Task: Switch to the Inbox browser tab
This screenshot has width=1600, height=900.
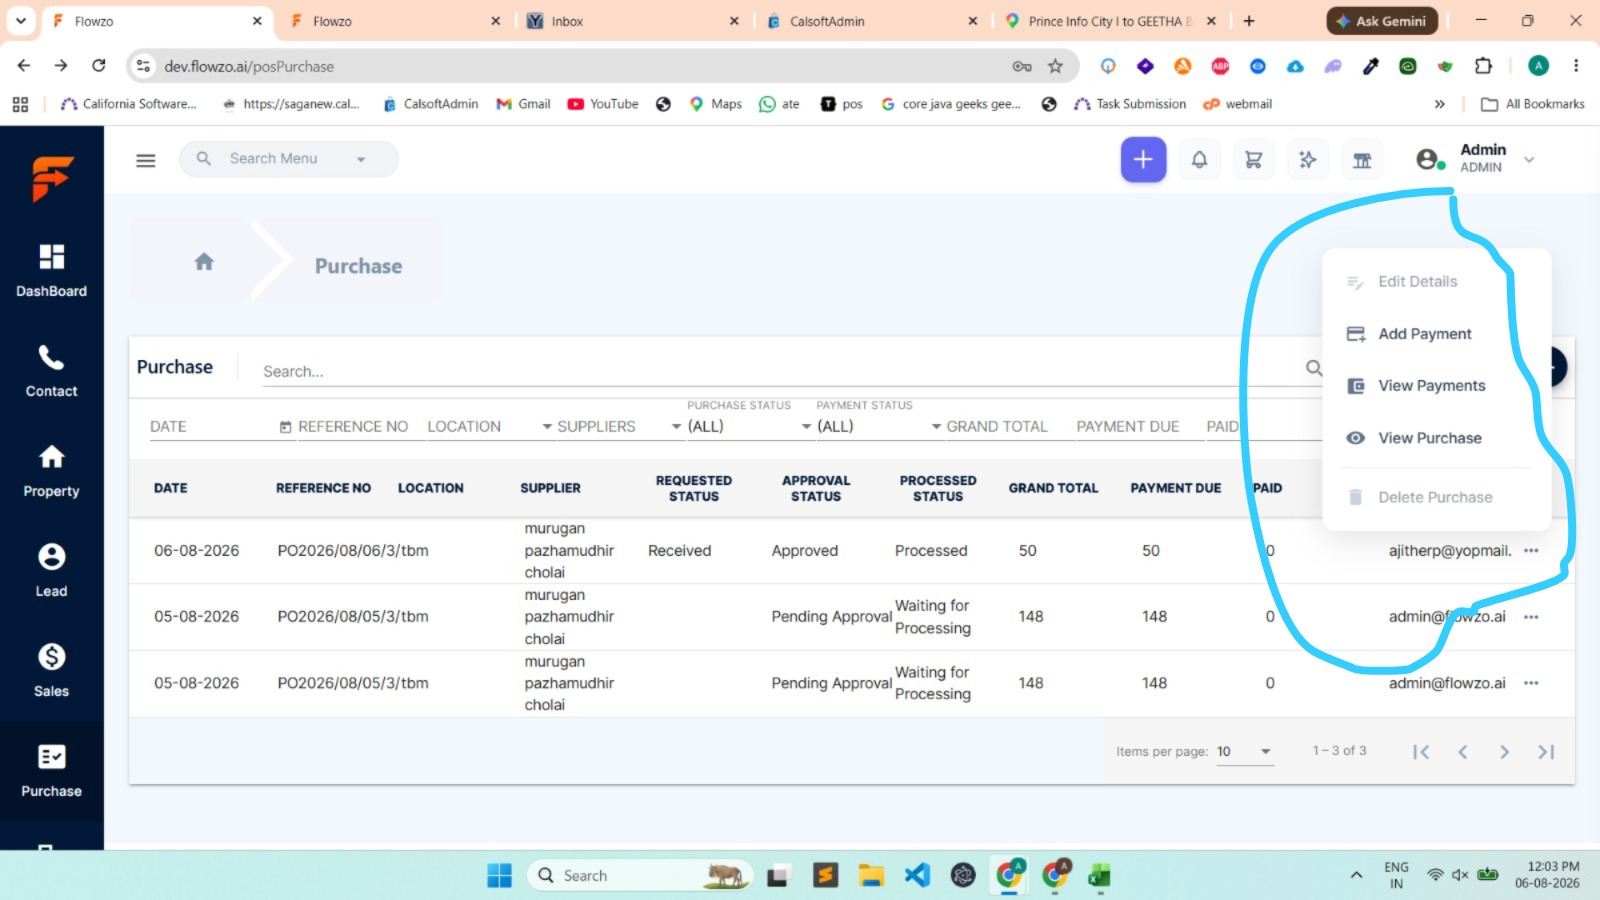Action: 632,21
